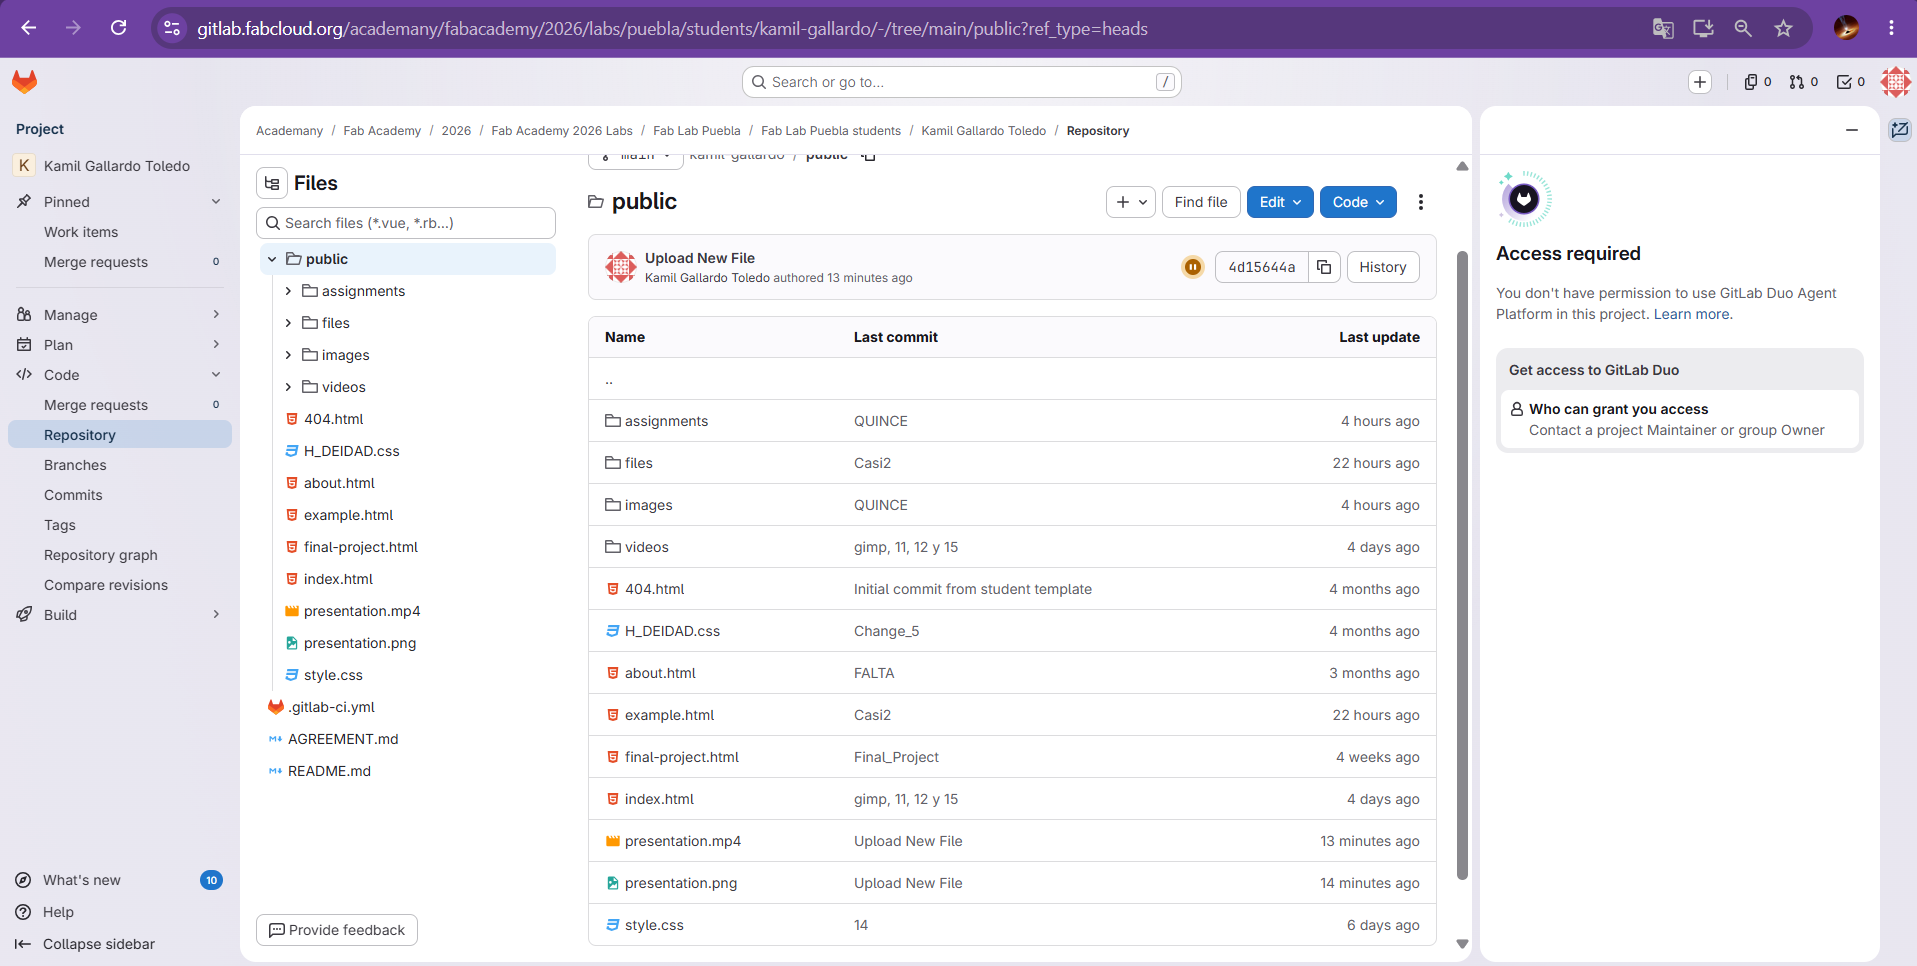Open the Change_5 commit message link
This screenshot has width=1917, height=966.
pyautogui.click(x=886, y=631)
